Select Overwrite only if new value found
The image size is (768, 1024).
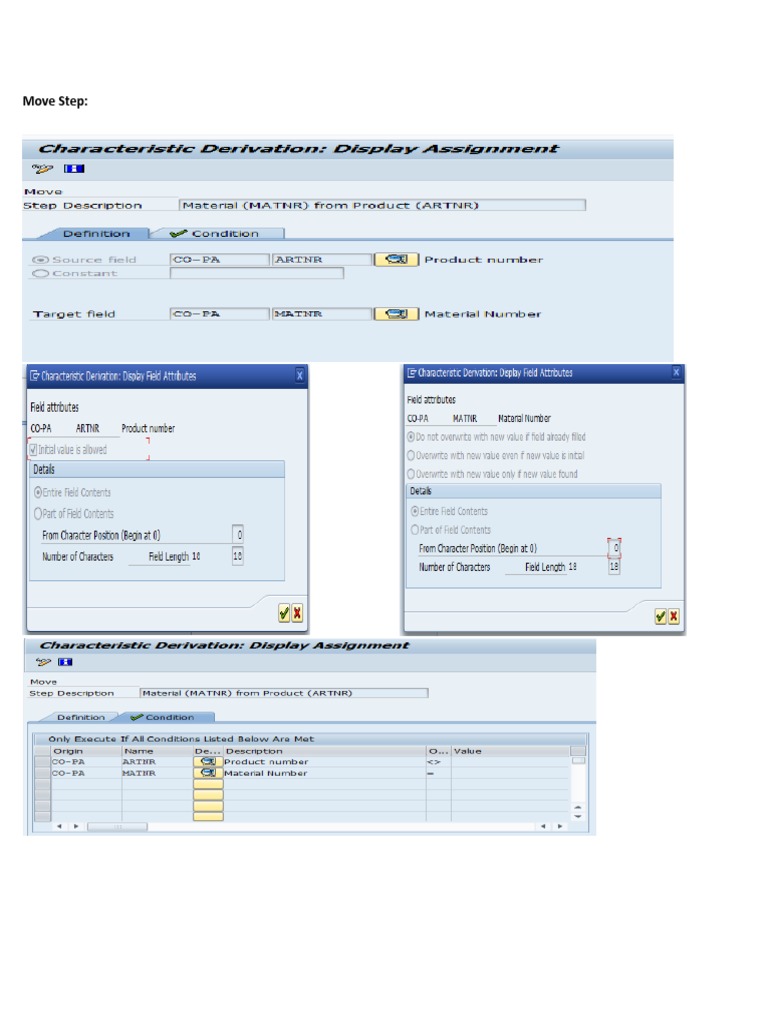411,474
